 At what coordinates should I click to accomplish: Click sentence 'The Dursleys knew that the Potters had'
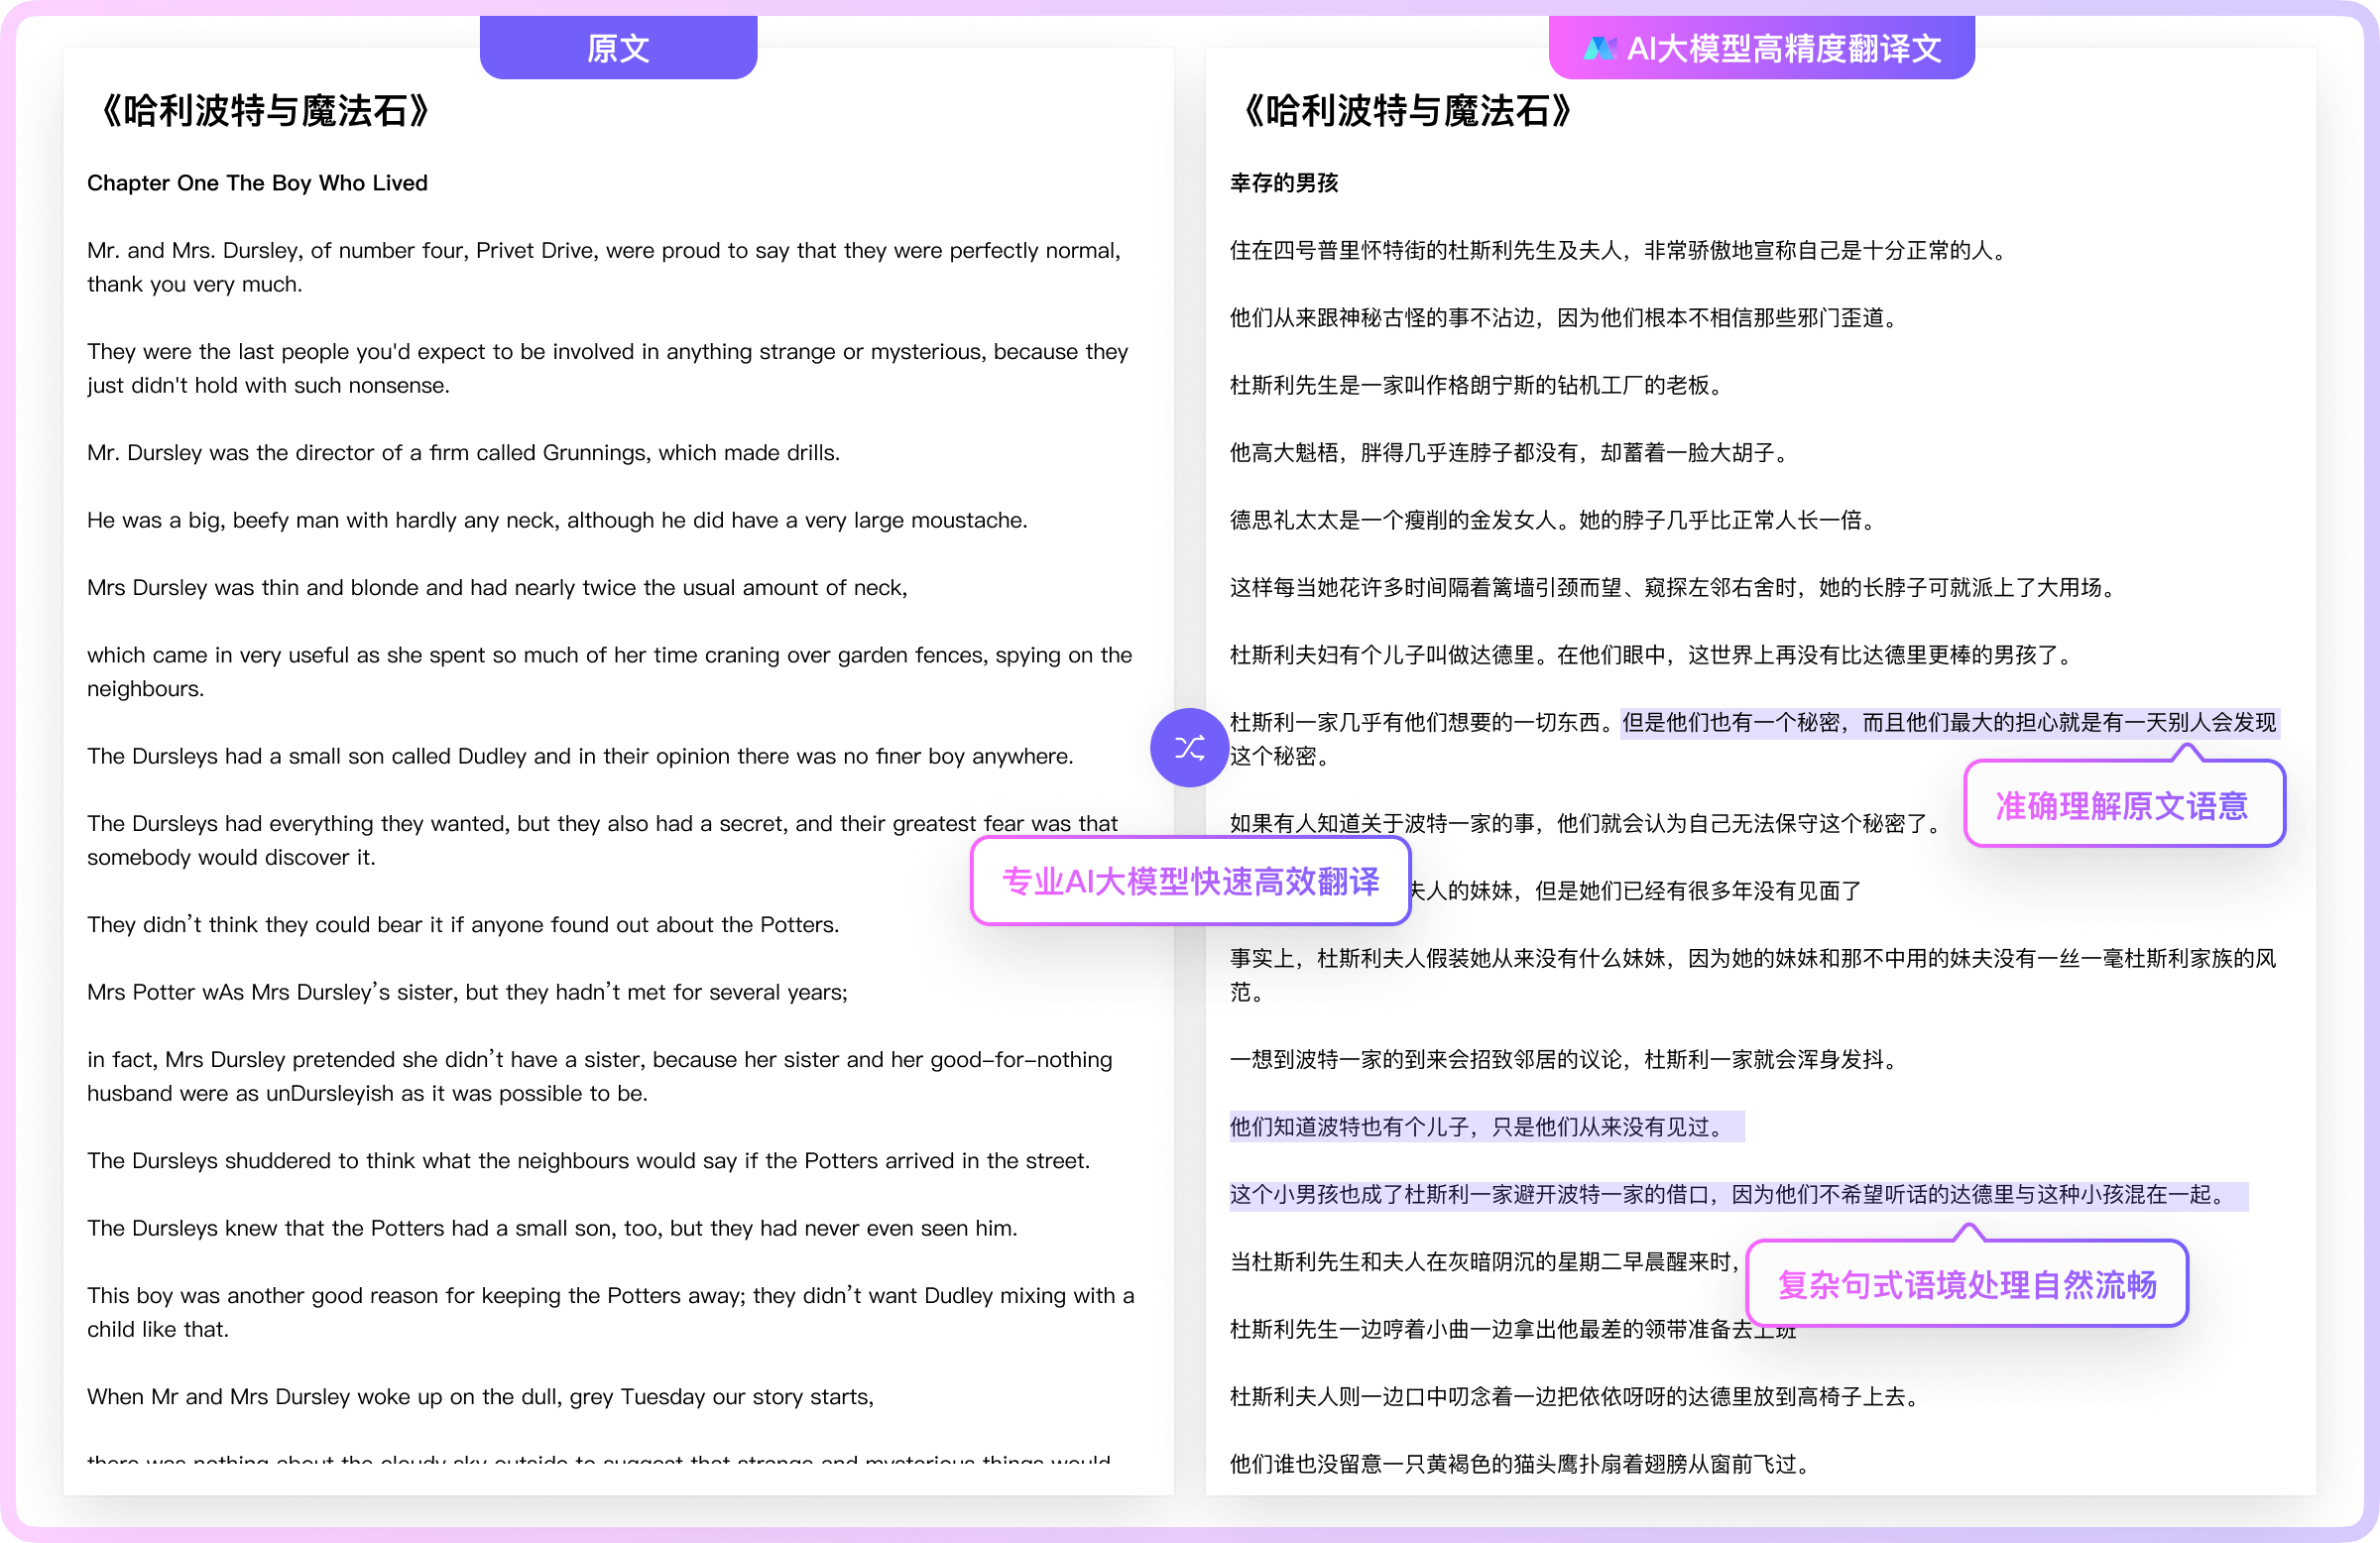pos(552,1228)
